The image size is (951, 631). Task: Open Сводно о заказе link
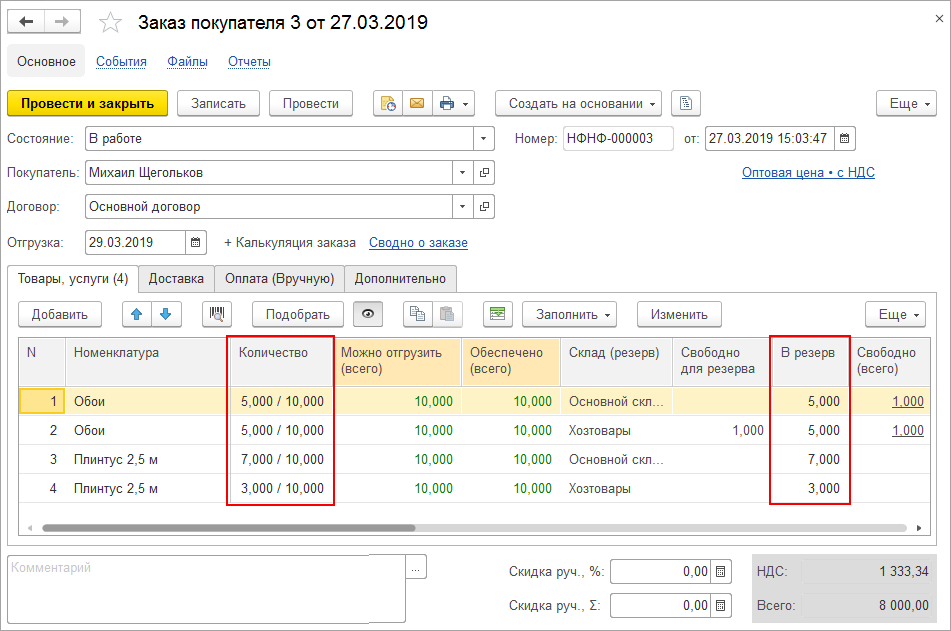point(418,243)
